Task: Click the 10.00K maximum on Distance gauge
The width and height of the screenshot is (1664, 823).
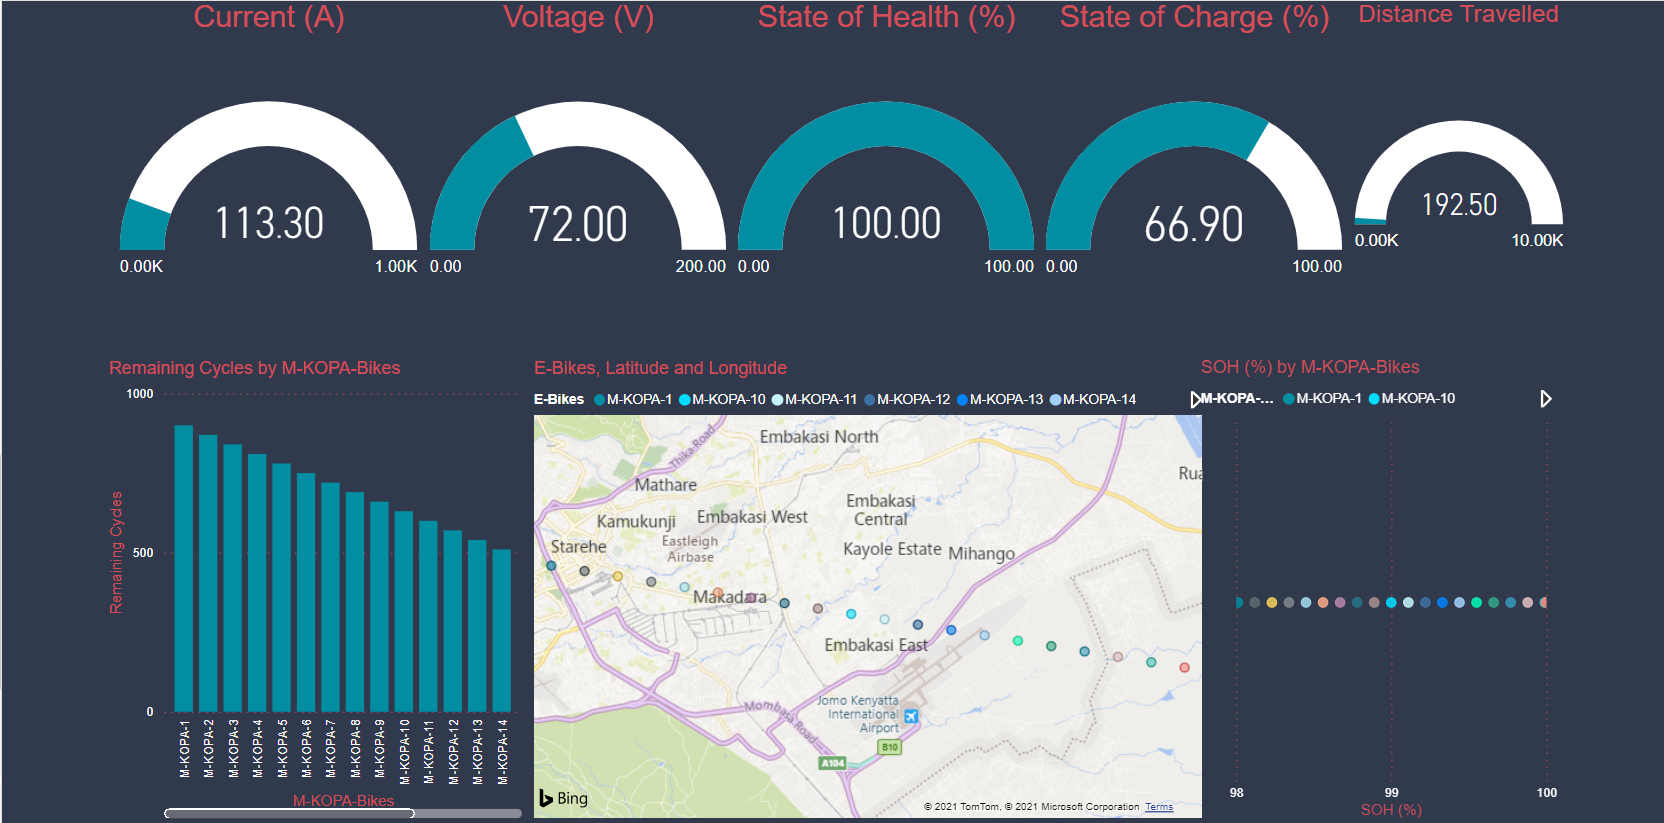Action: coord(1537,240)
